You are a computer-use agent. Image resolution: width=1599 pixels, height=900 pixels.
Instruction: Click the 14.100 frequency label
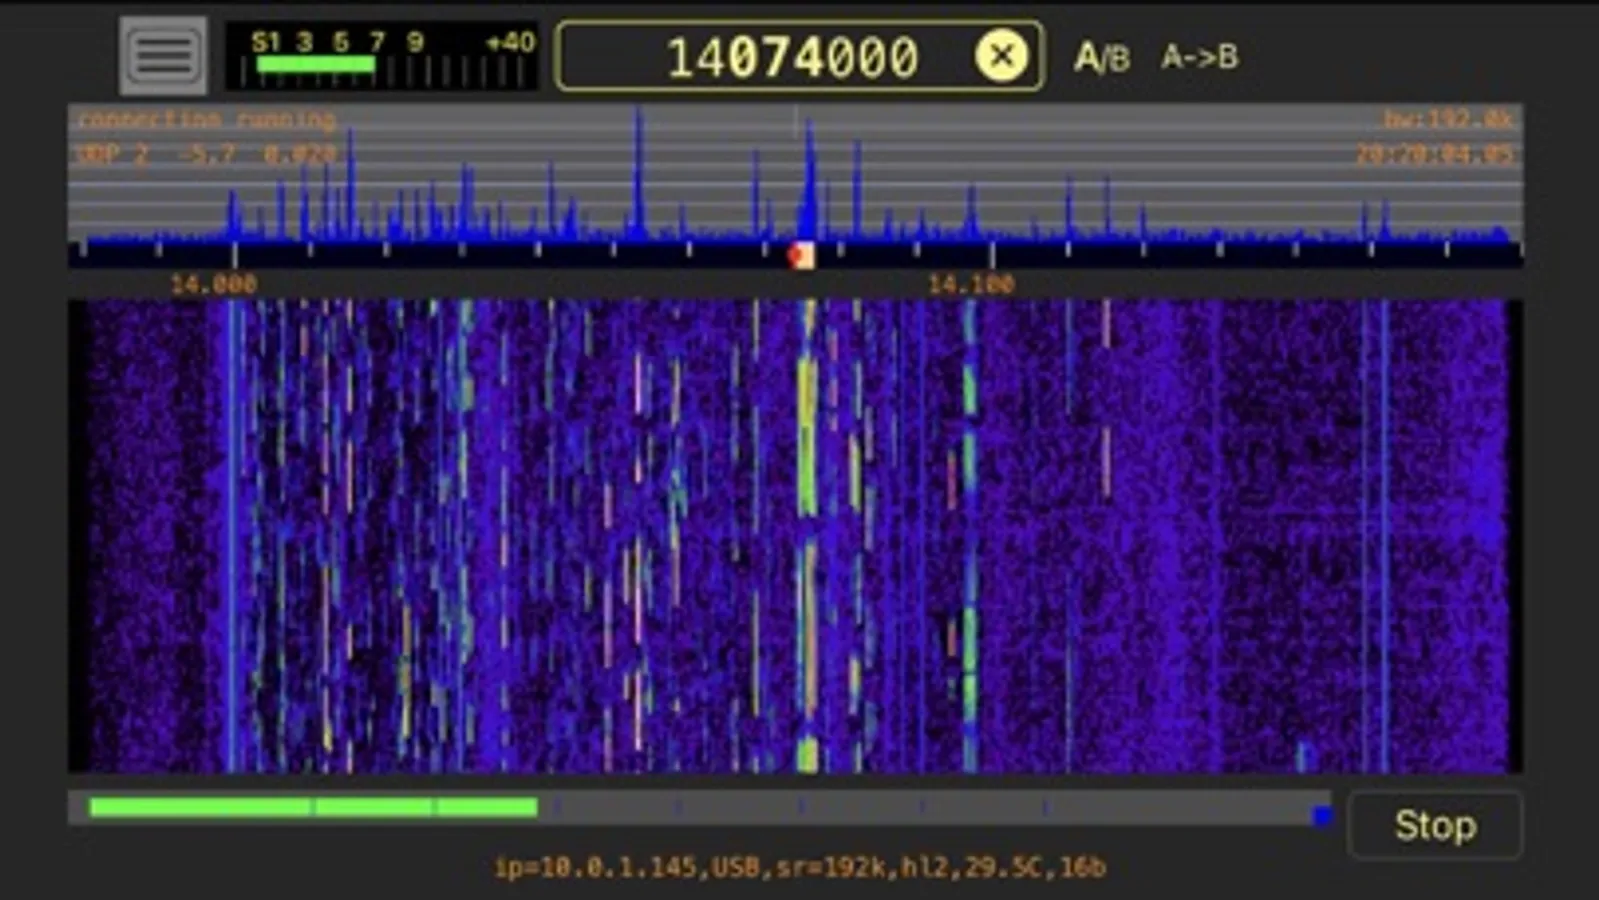click(x=971, y=285)
